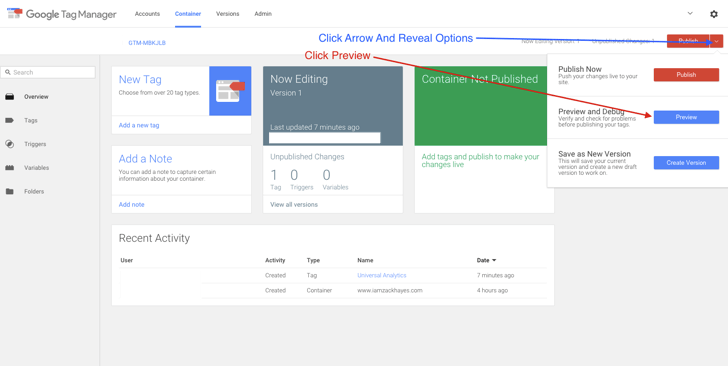Click the Variables sidebar icon

[x=9, y=168]
